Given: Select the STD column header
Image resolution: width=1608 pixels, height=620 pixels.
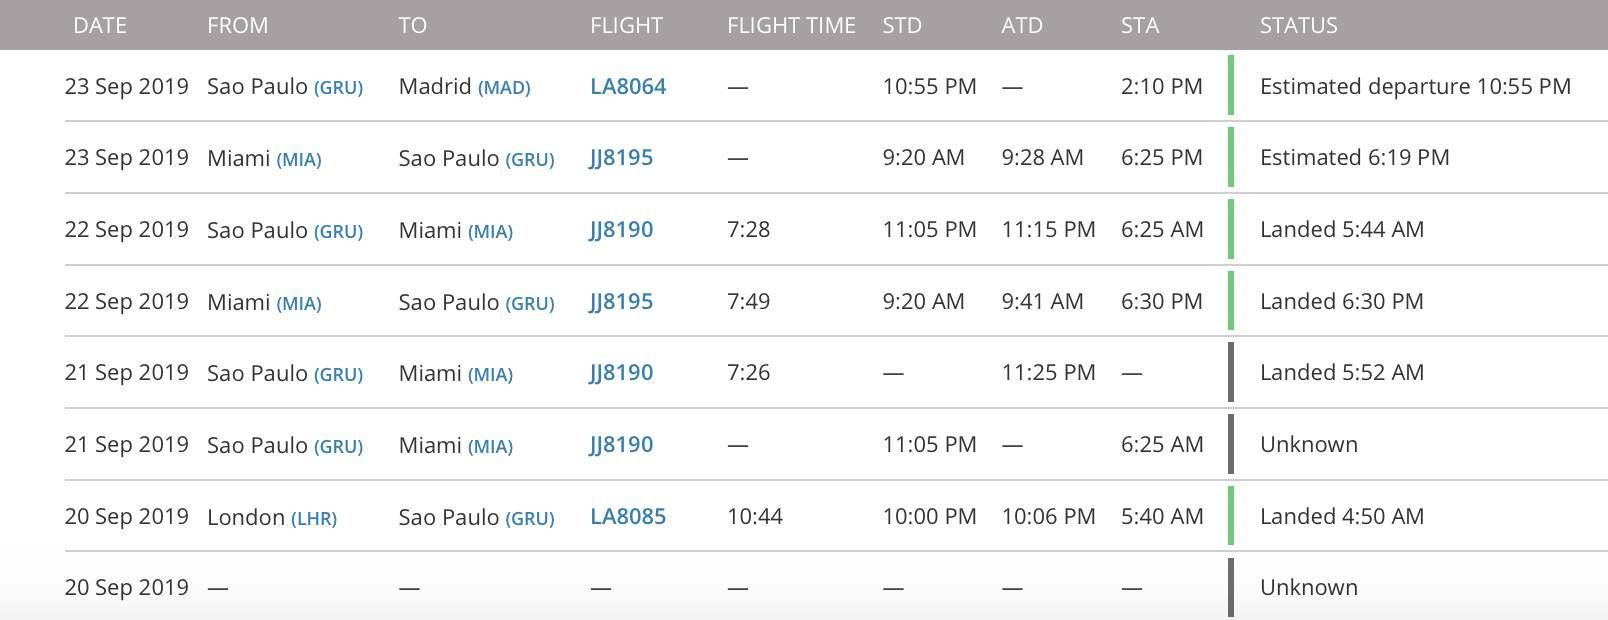Looking at the screenshot, I should 902,25.
